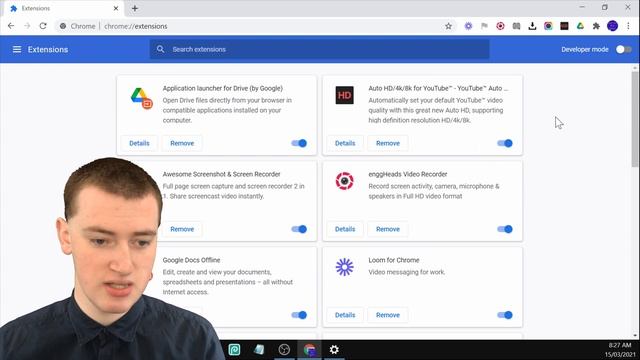This screenshot has width=640, height=360.
Task: Disable Auto HD/4k/8k for YouTube extension
Action: pos(505,143)
